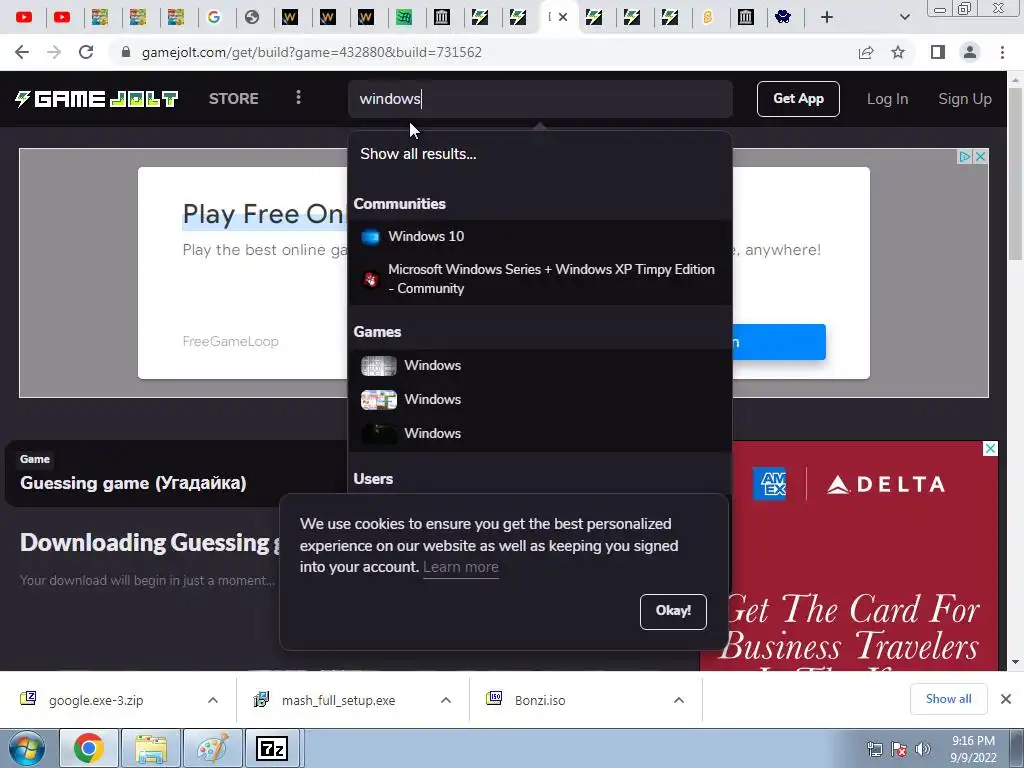This screenshot has height=768, width=1024.
Task: Click the page vertical scrollbar thumb
Action: (x=1014, y=175)
